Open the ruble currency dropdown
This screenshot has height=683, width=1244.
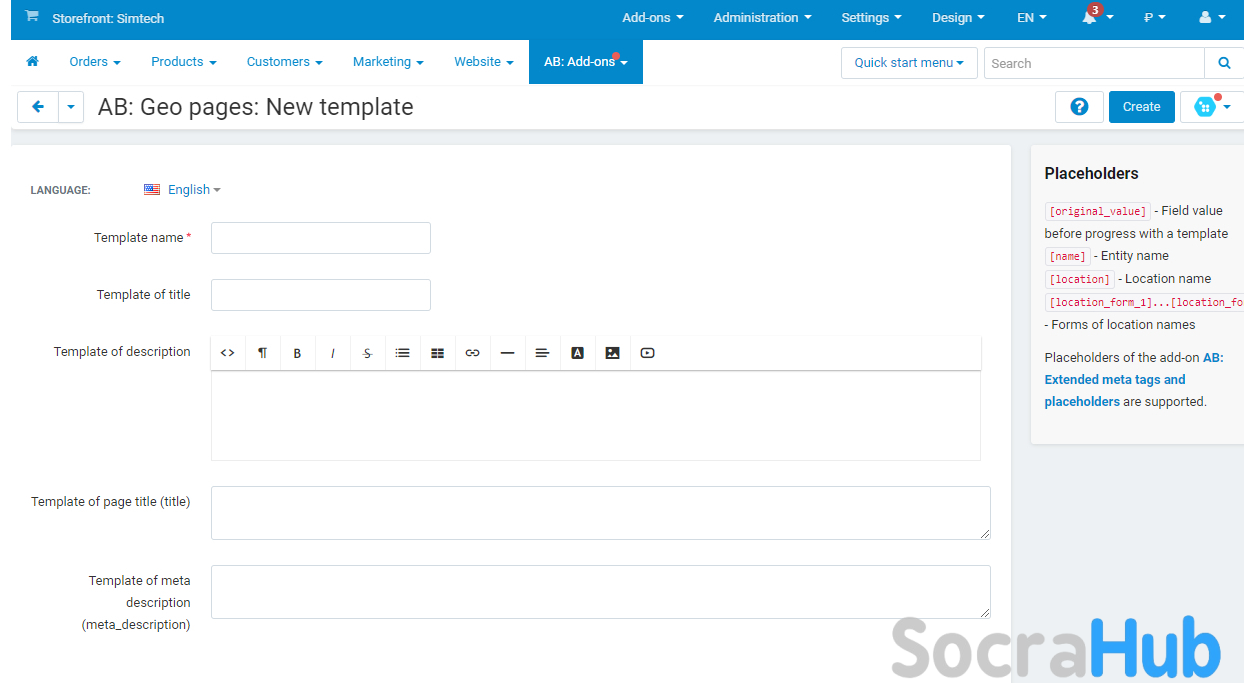pos(1155,18)
